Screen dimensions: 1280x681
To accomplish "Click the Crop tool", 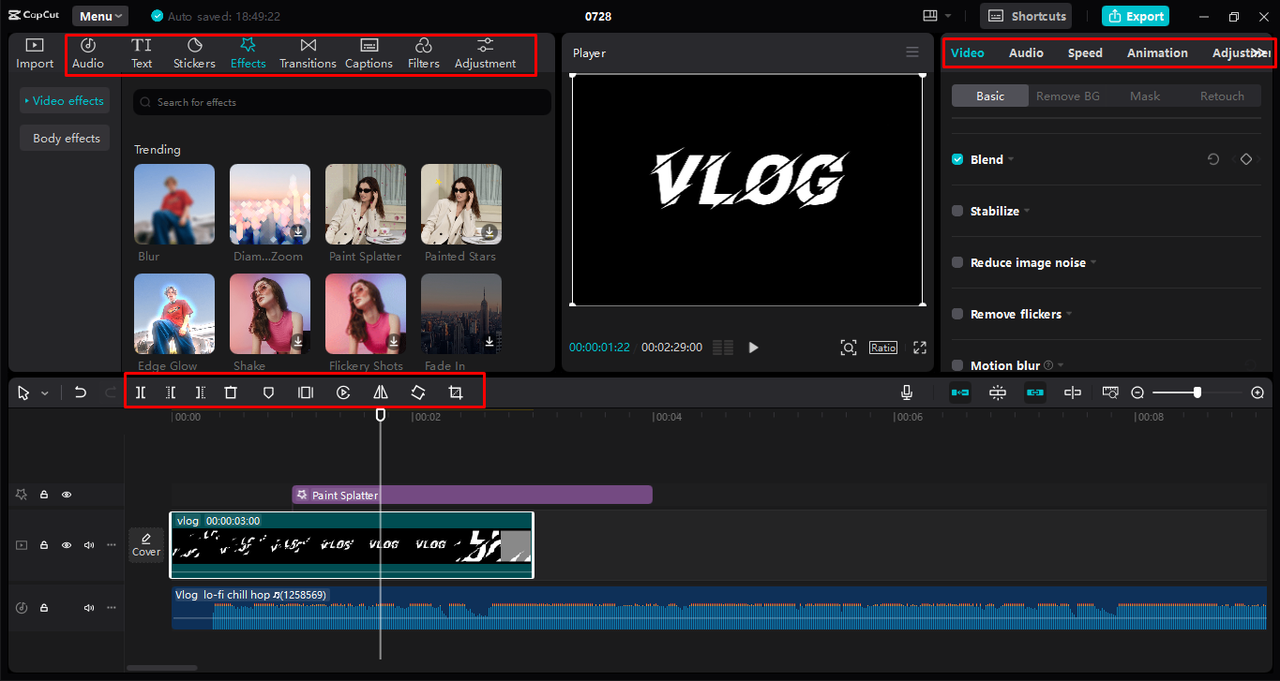I will click(456, 393).
